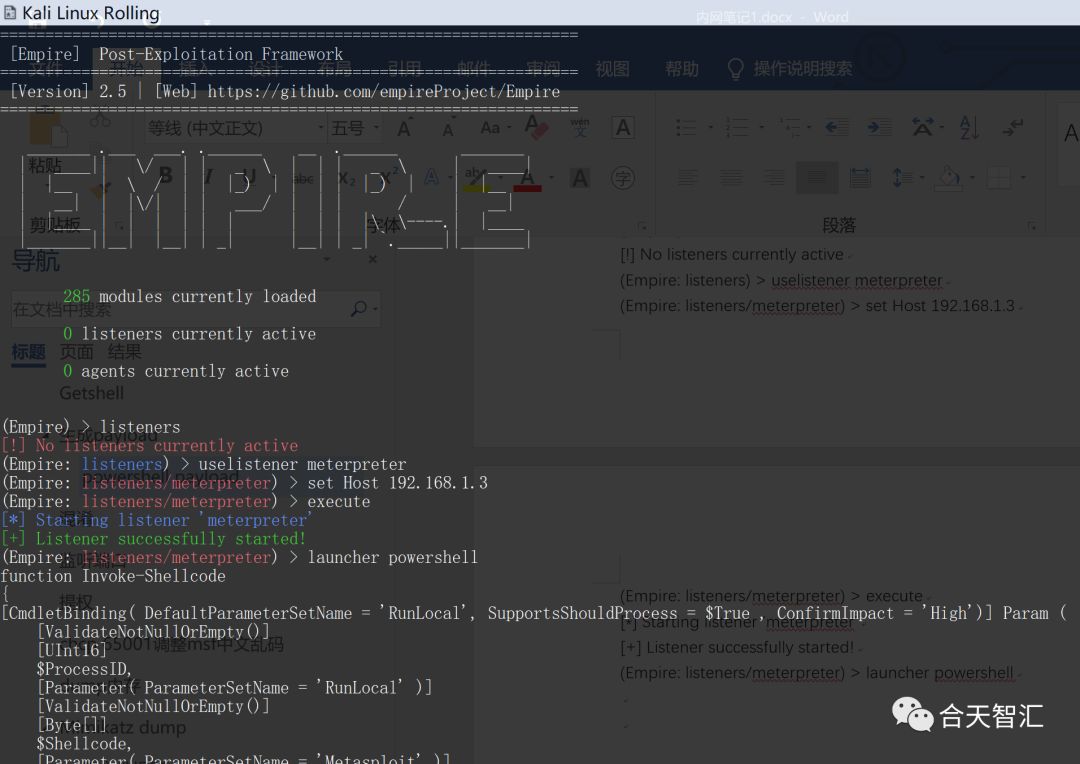This screenshot has height=764, width=1080.
Task: Toggle superscript x² in Word
Action: (390, 176)
